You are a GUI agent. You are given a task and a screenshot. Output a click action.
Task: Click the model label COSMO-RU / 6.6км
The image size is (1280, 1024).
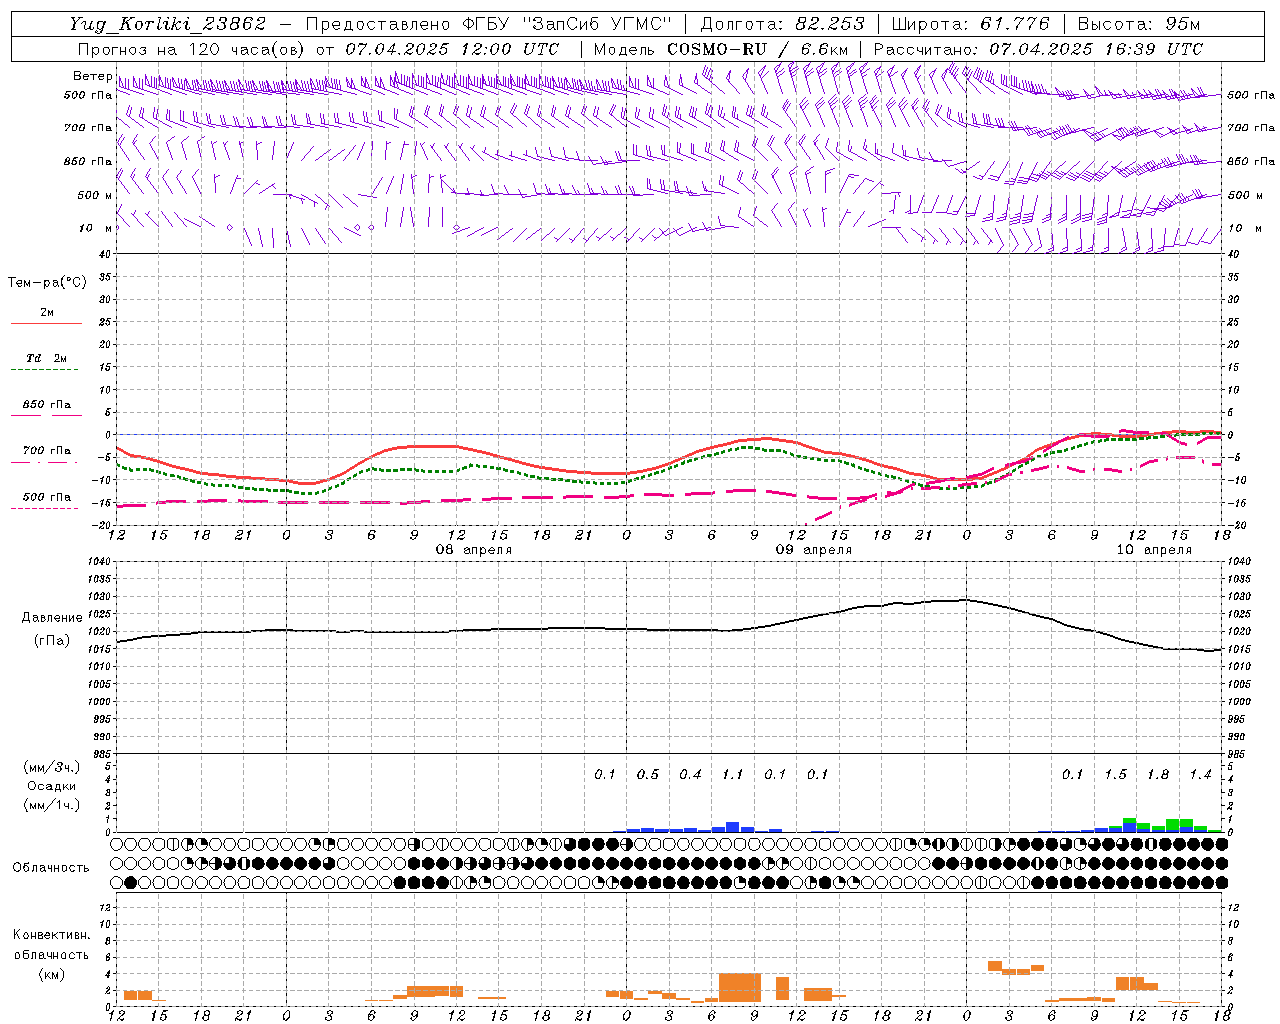coord(757,49)
